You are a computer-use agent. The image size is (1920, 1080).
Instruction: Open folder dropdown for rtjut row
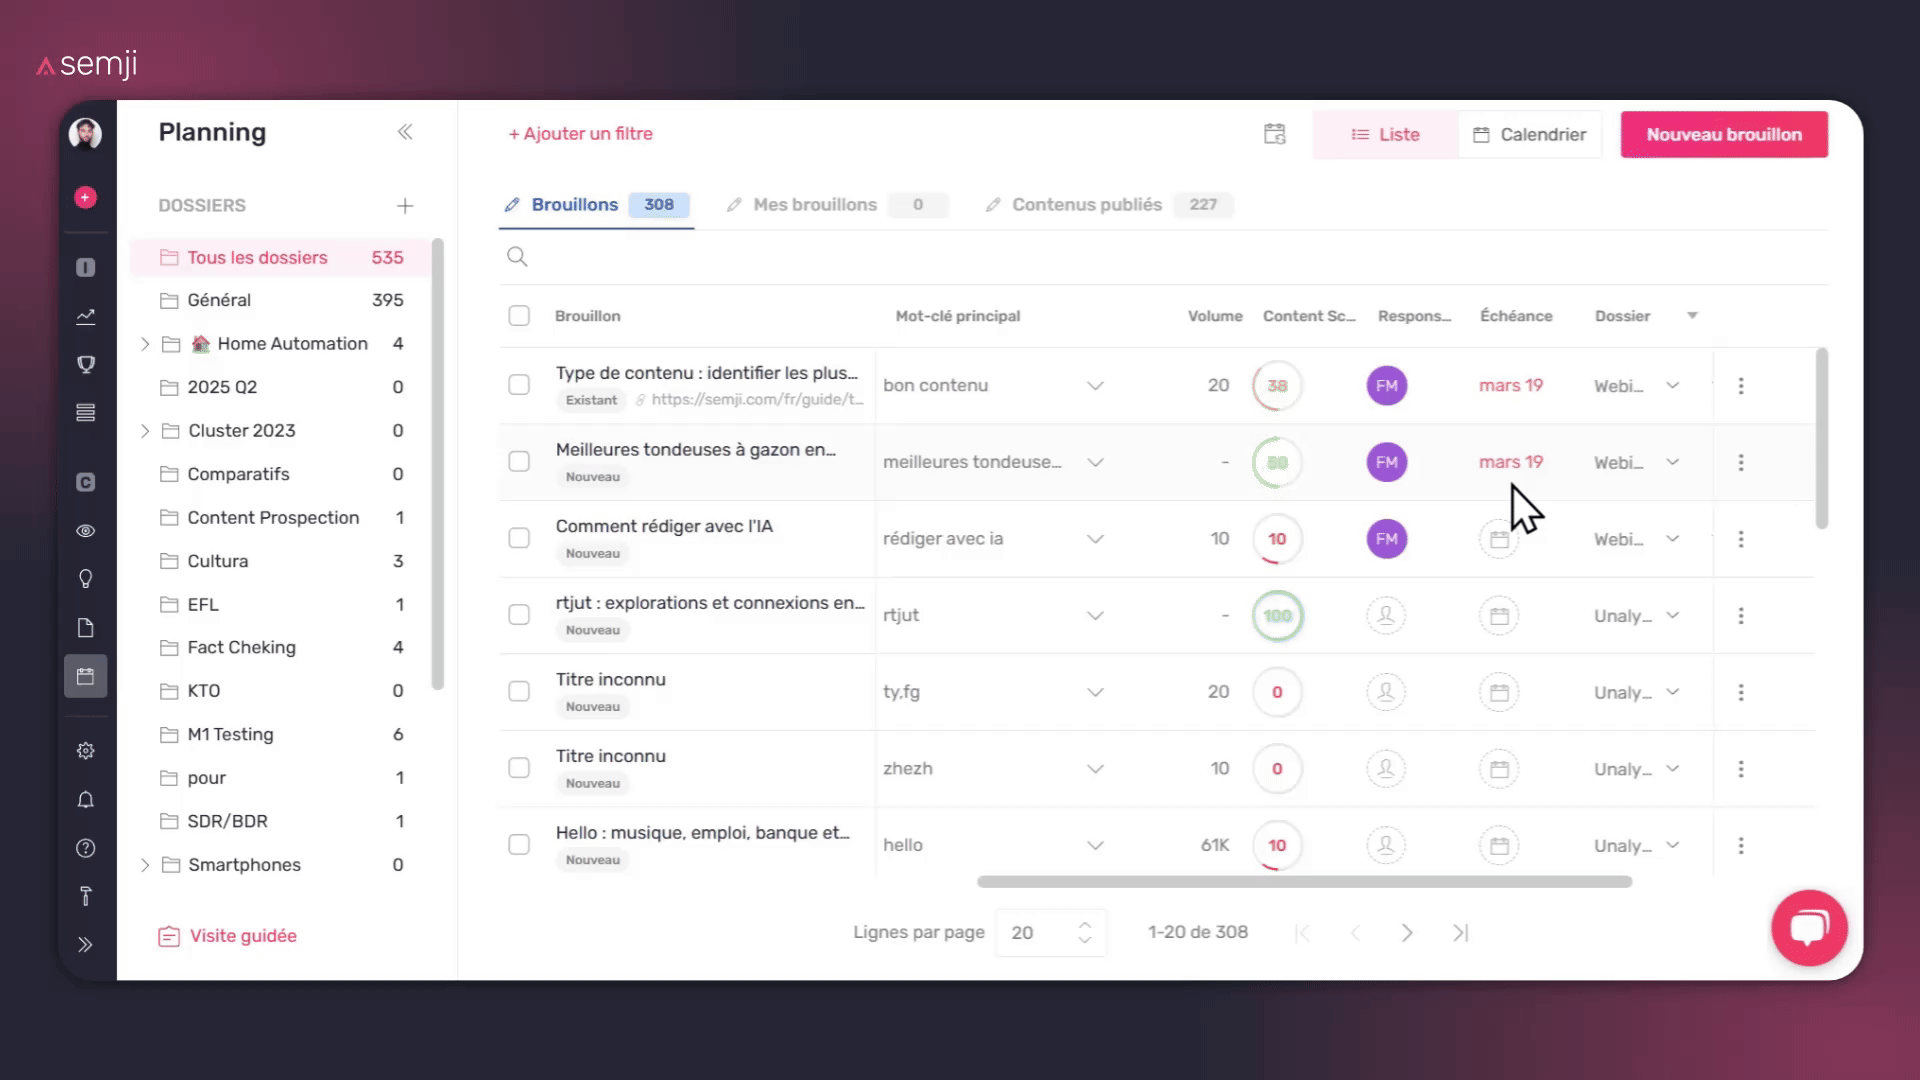pos(1673,616)
